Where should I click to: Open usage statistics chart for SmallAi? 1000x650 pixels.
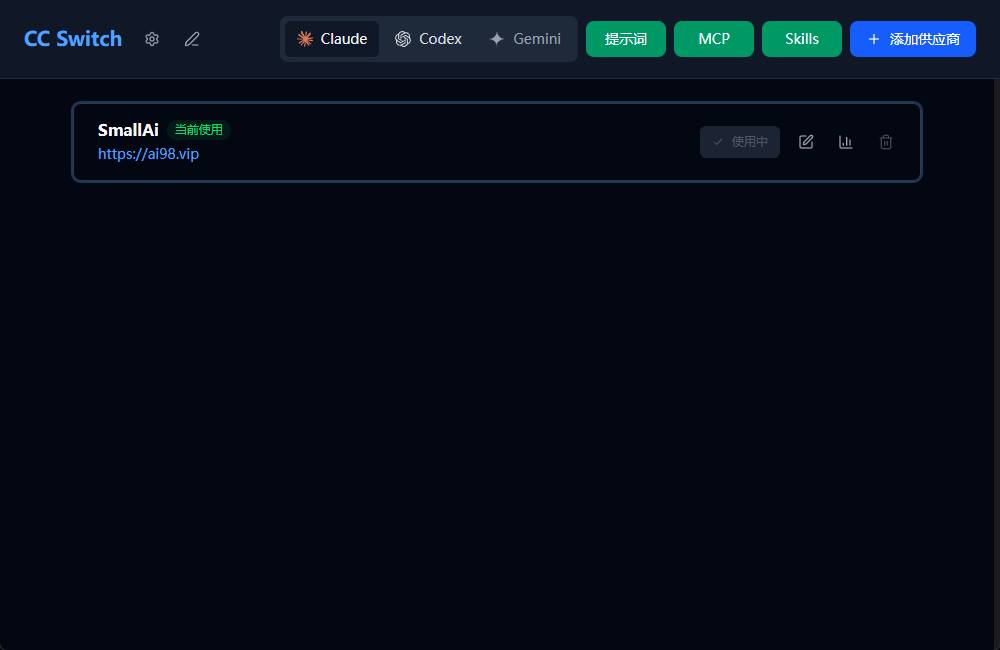click(846, 142)
